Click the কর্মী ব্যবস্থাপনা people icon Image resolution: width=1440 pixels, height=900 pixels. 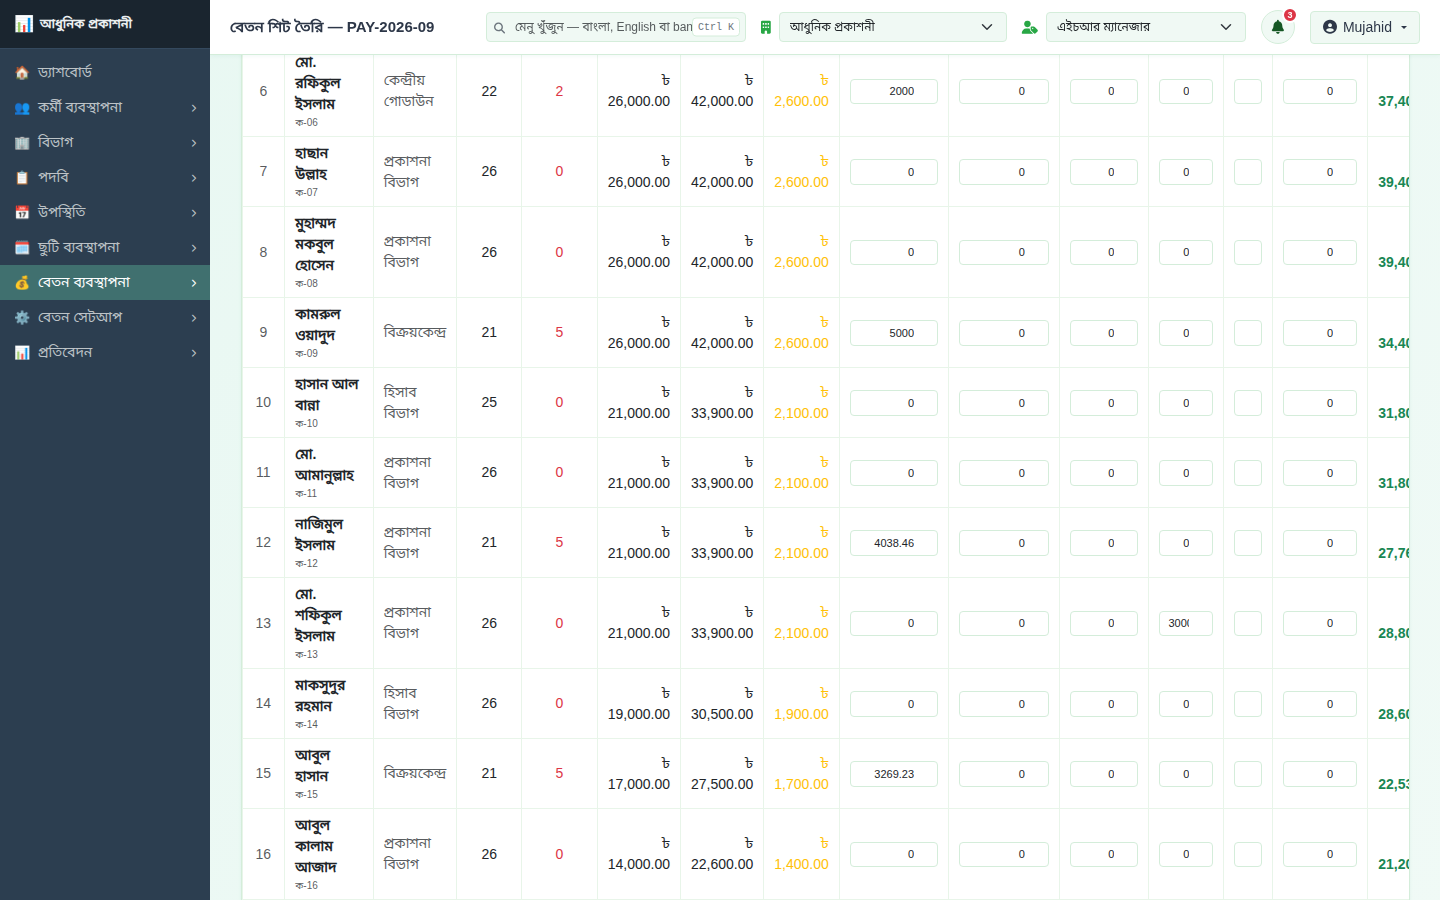pyautogui.click(x=22, y=108)
